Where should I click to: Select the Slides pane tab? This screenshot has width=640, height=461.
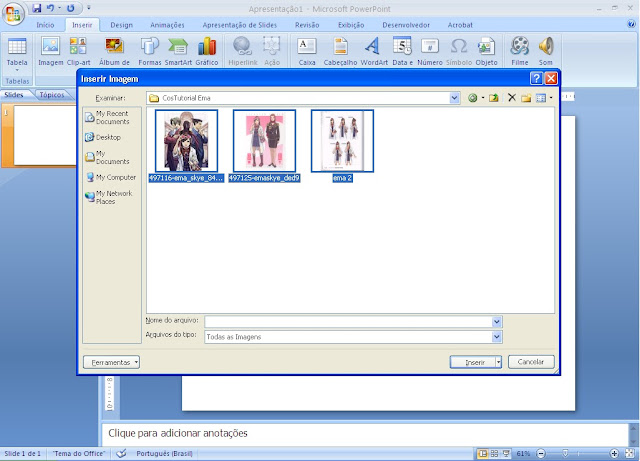(14, 95)
